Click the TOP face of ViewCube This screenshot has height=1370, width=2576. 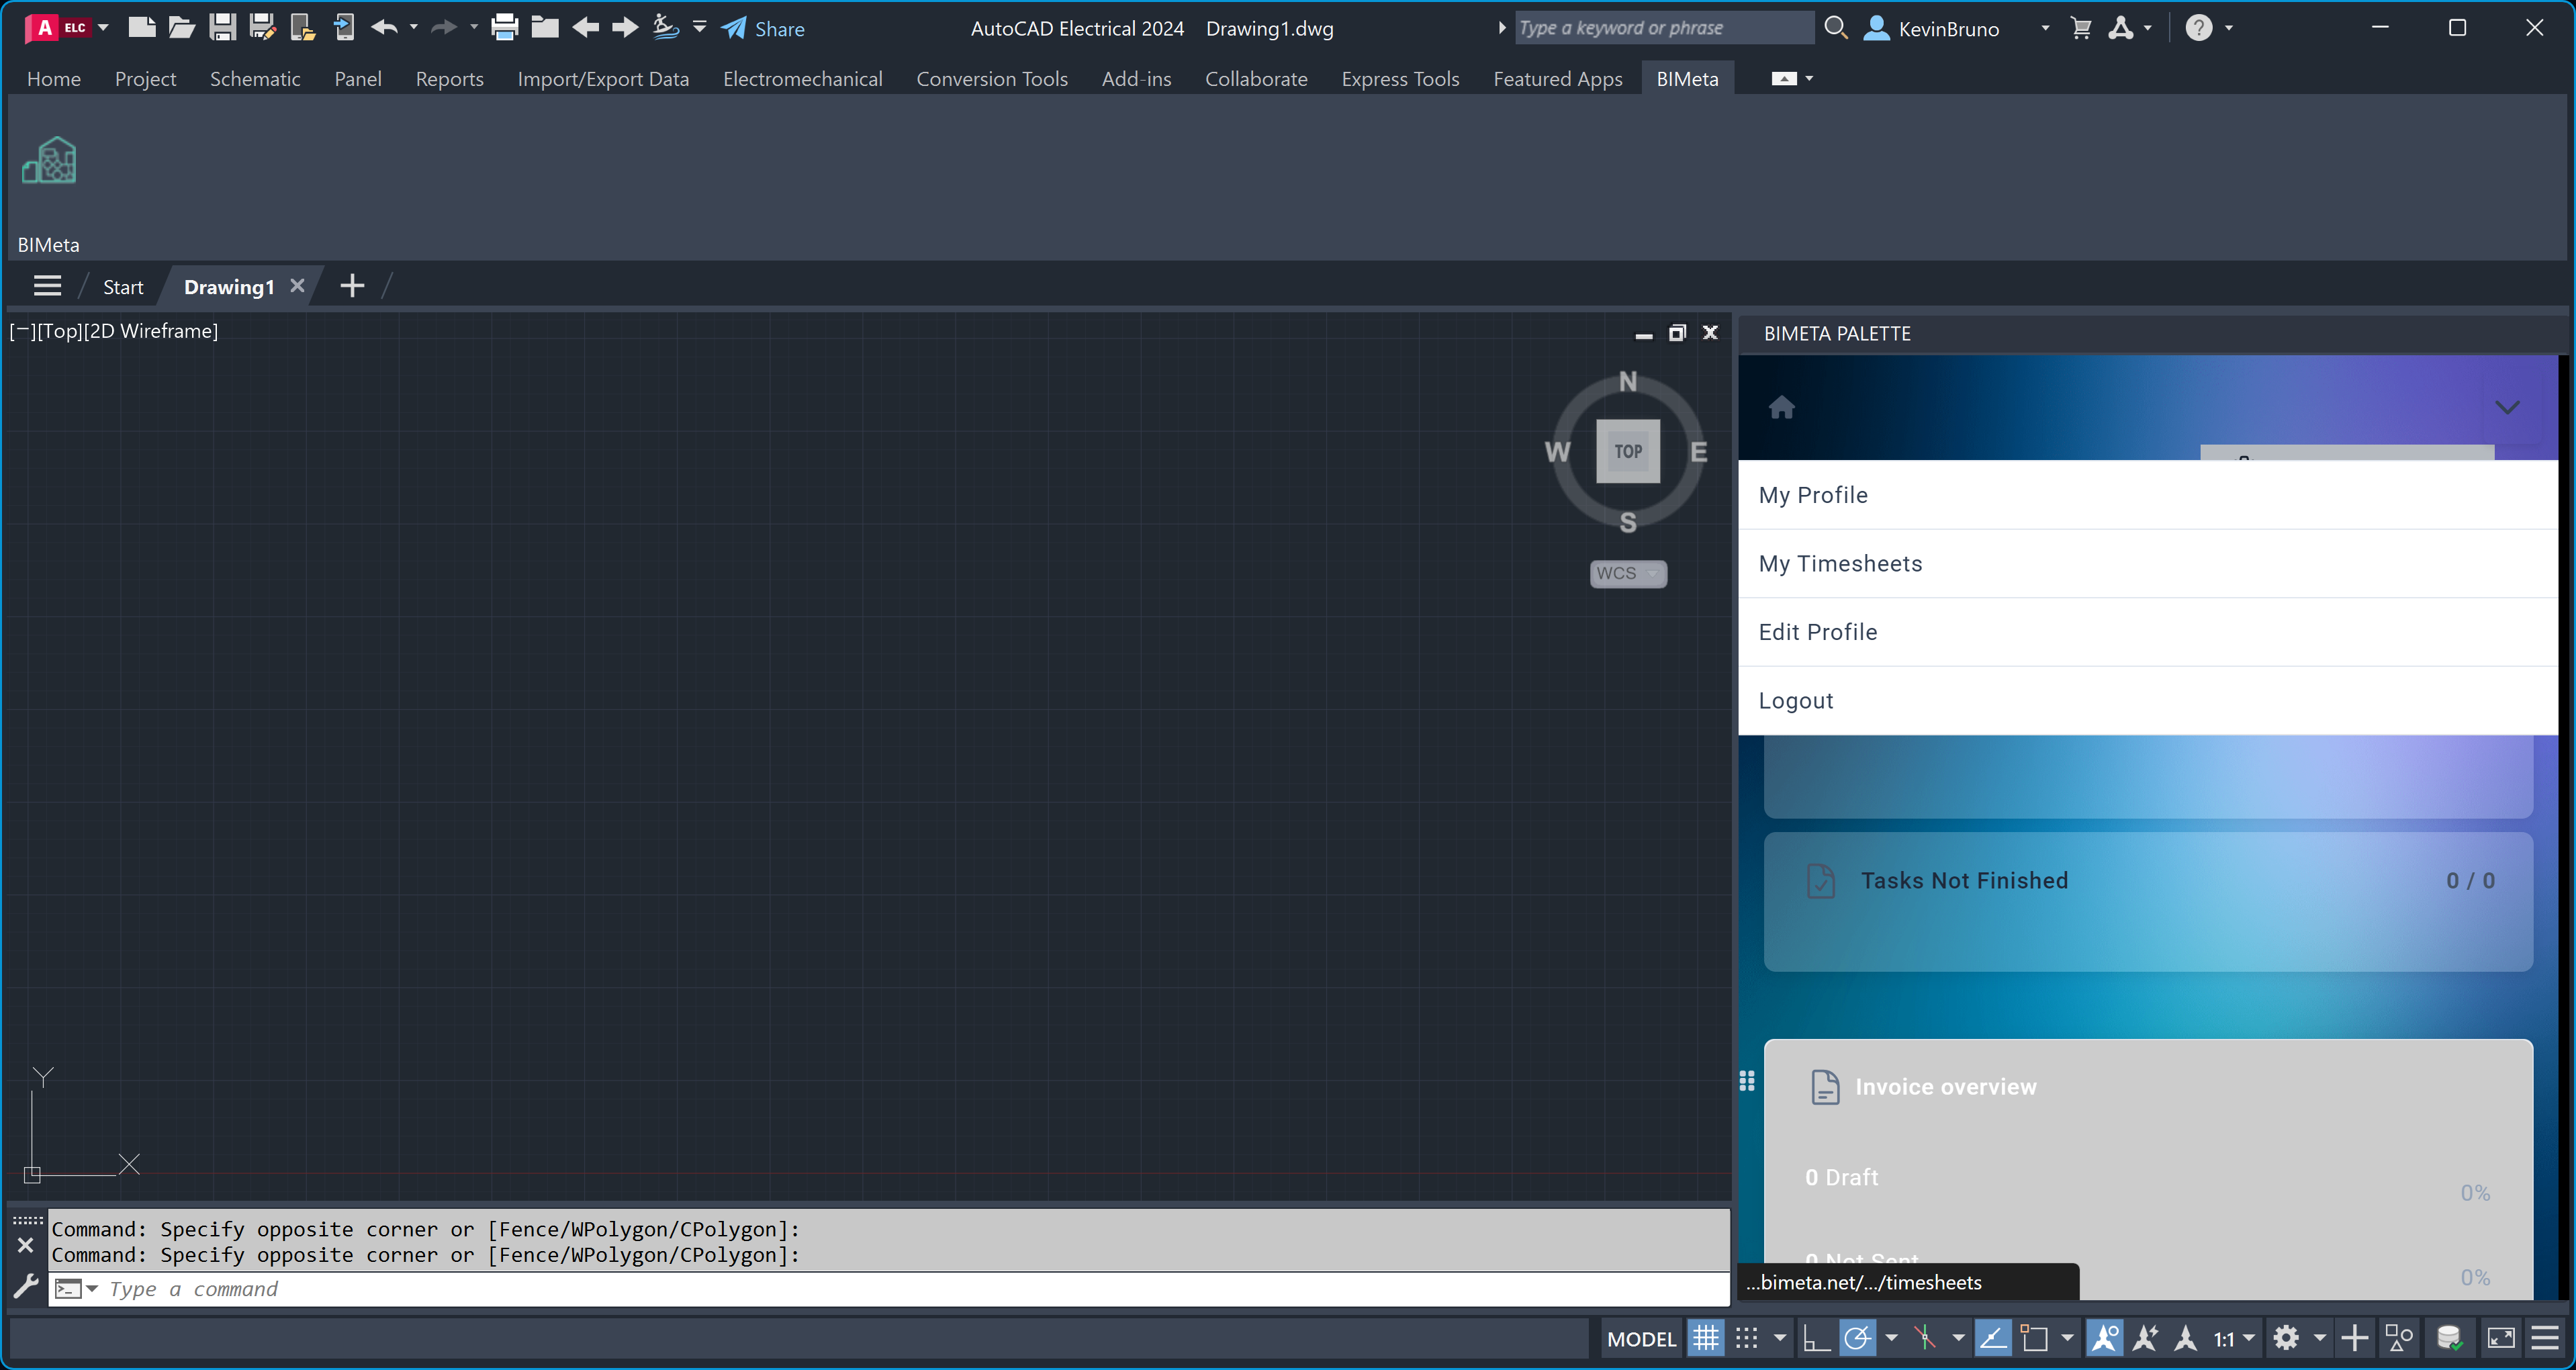(1628, 452)
